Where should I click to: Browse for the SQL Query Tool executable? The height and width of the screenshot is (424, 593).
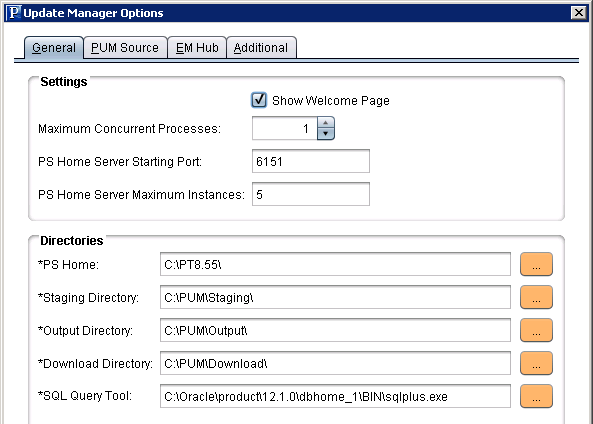(x=536, y=396)
